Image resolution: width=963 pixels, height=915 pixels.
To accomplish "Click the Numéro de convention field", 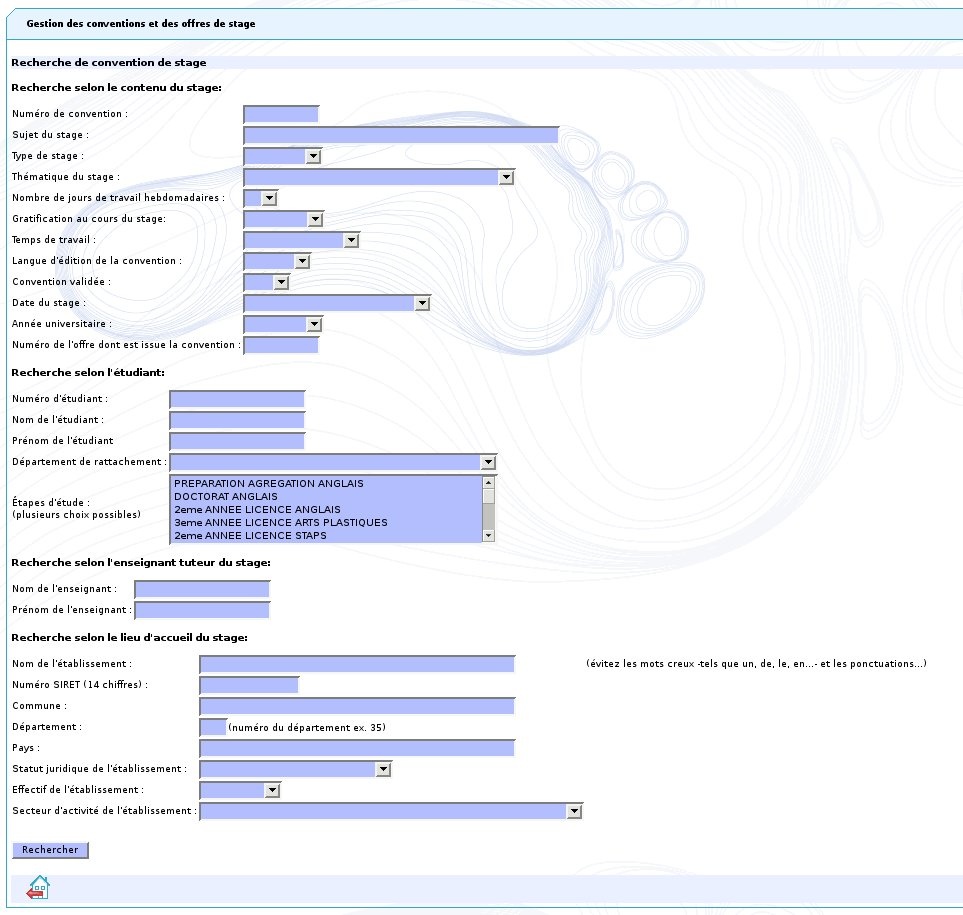I will 281,114.
